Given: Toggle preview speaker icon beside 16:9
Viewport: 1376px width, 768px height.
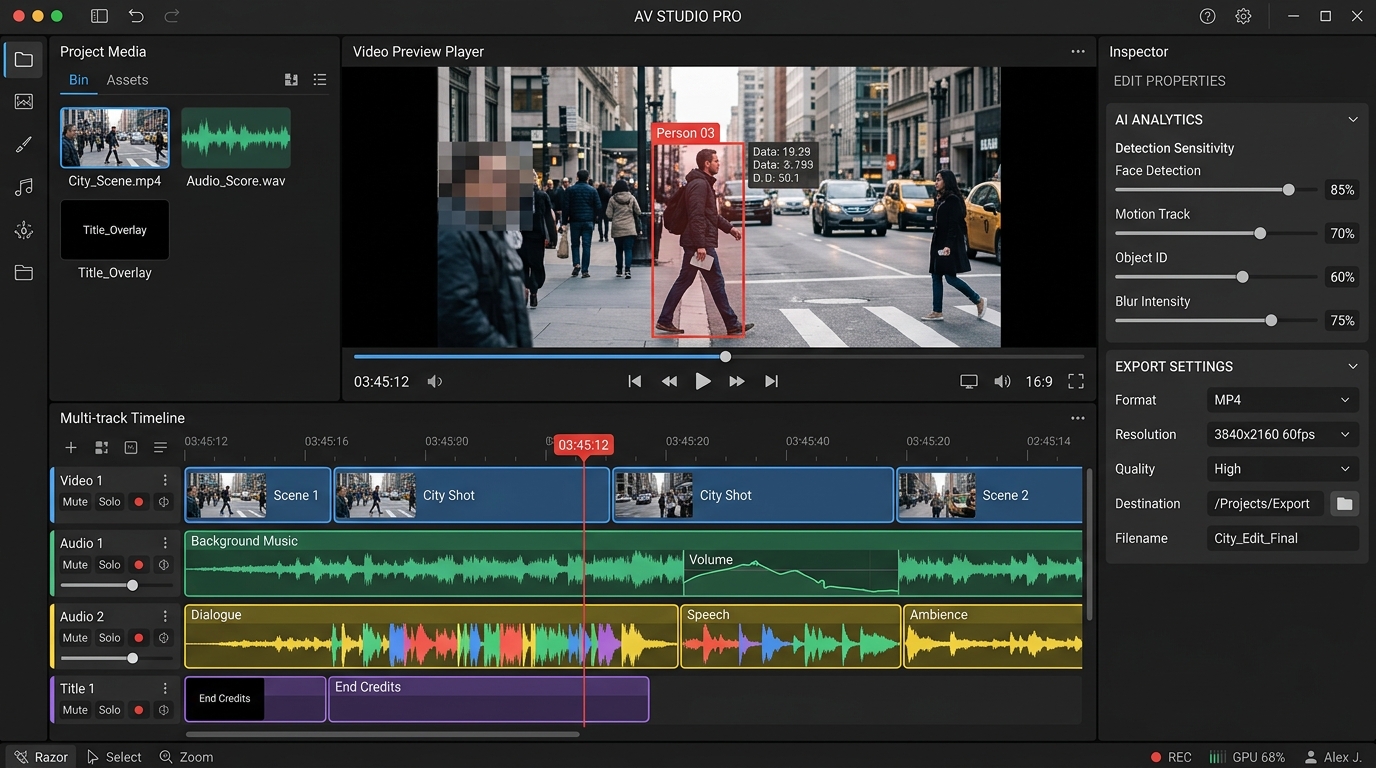Looking at the screenshot, I should (x=1002, y=381).
